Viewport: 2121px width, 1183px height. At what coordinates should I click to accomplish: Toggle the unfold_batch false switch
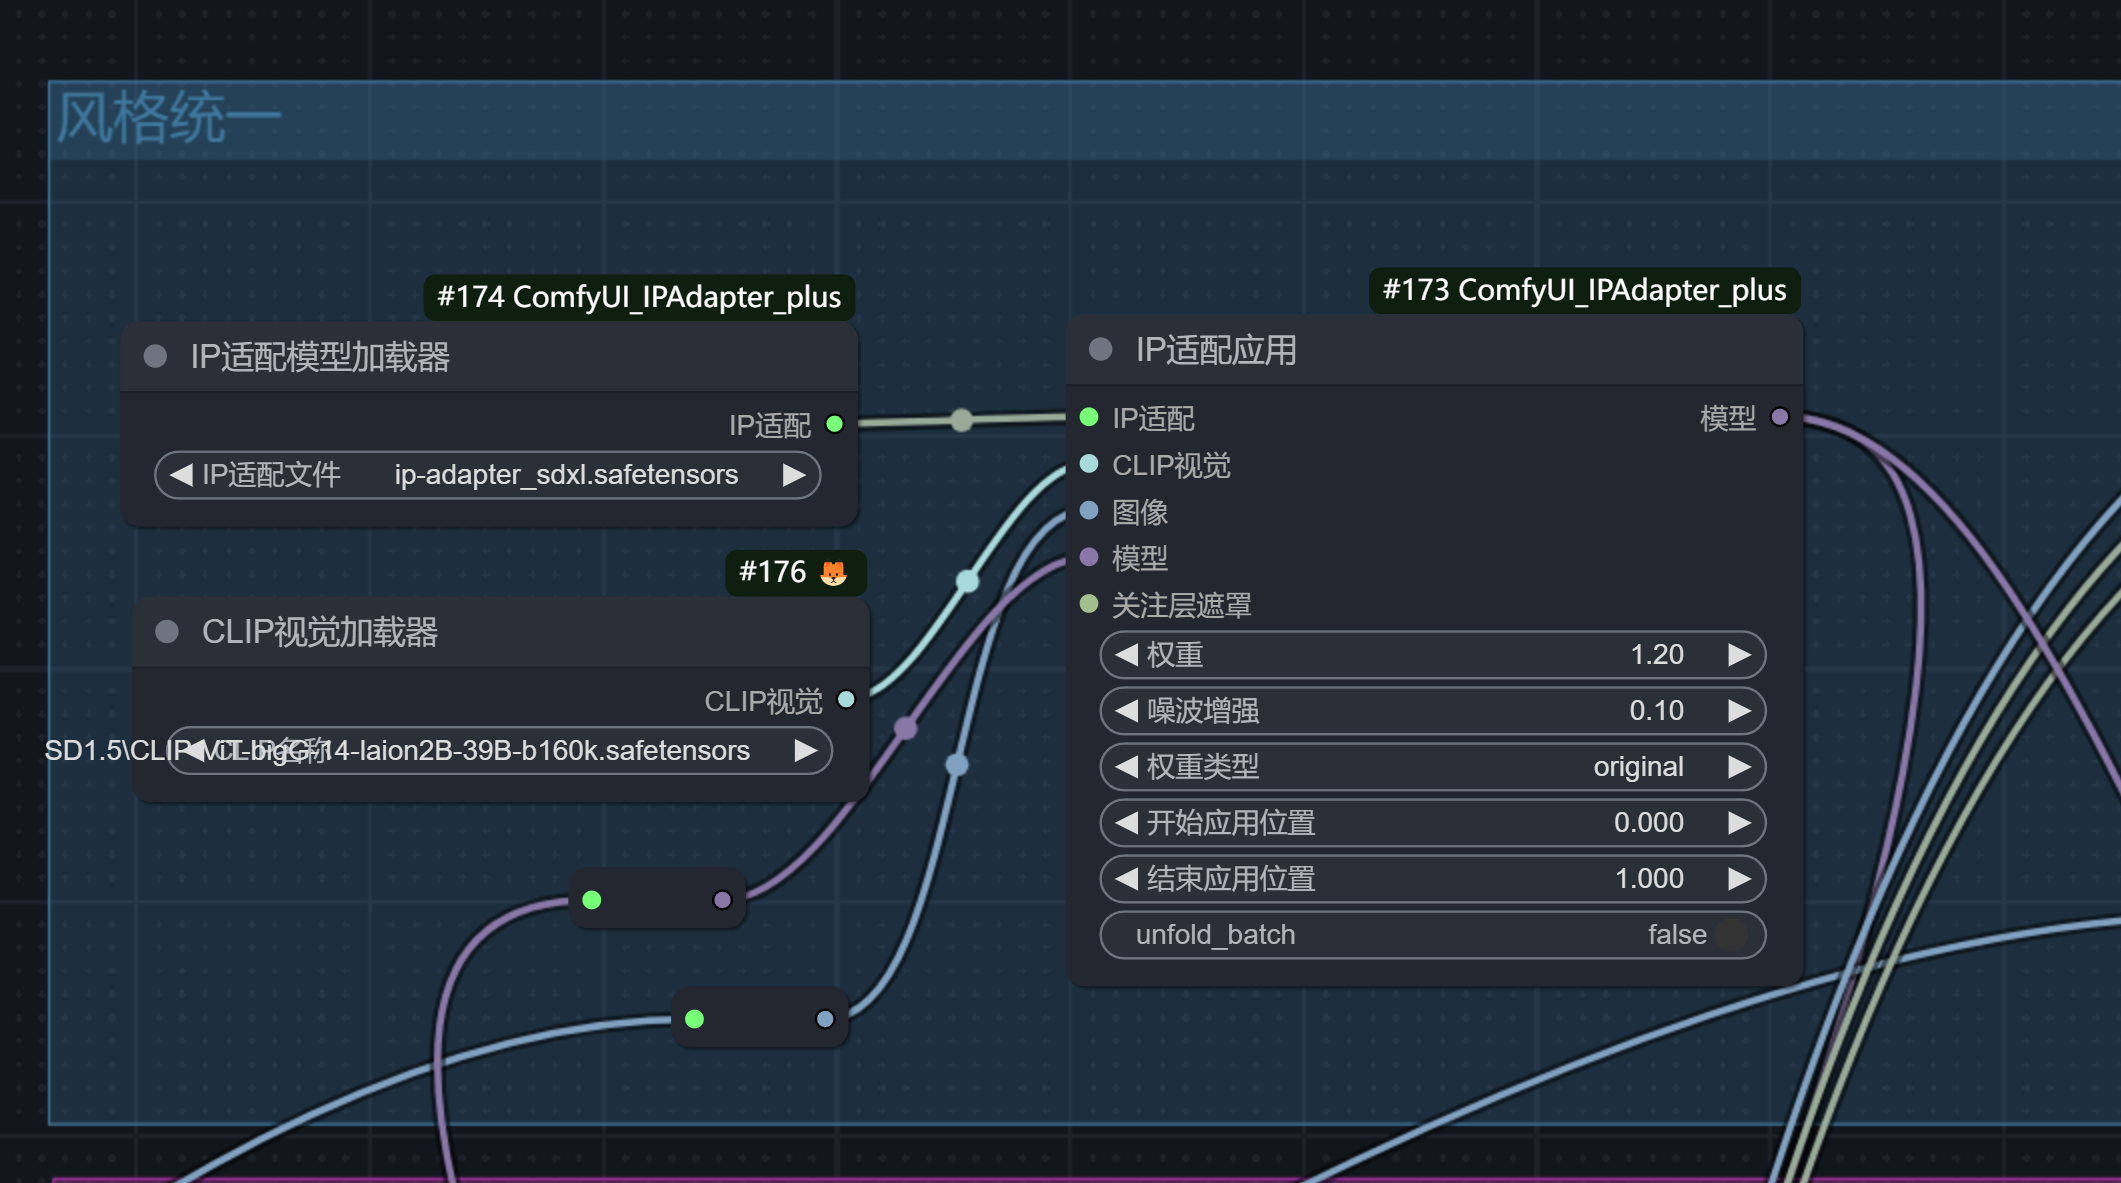(x=1732, y=934)
